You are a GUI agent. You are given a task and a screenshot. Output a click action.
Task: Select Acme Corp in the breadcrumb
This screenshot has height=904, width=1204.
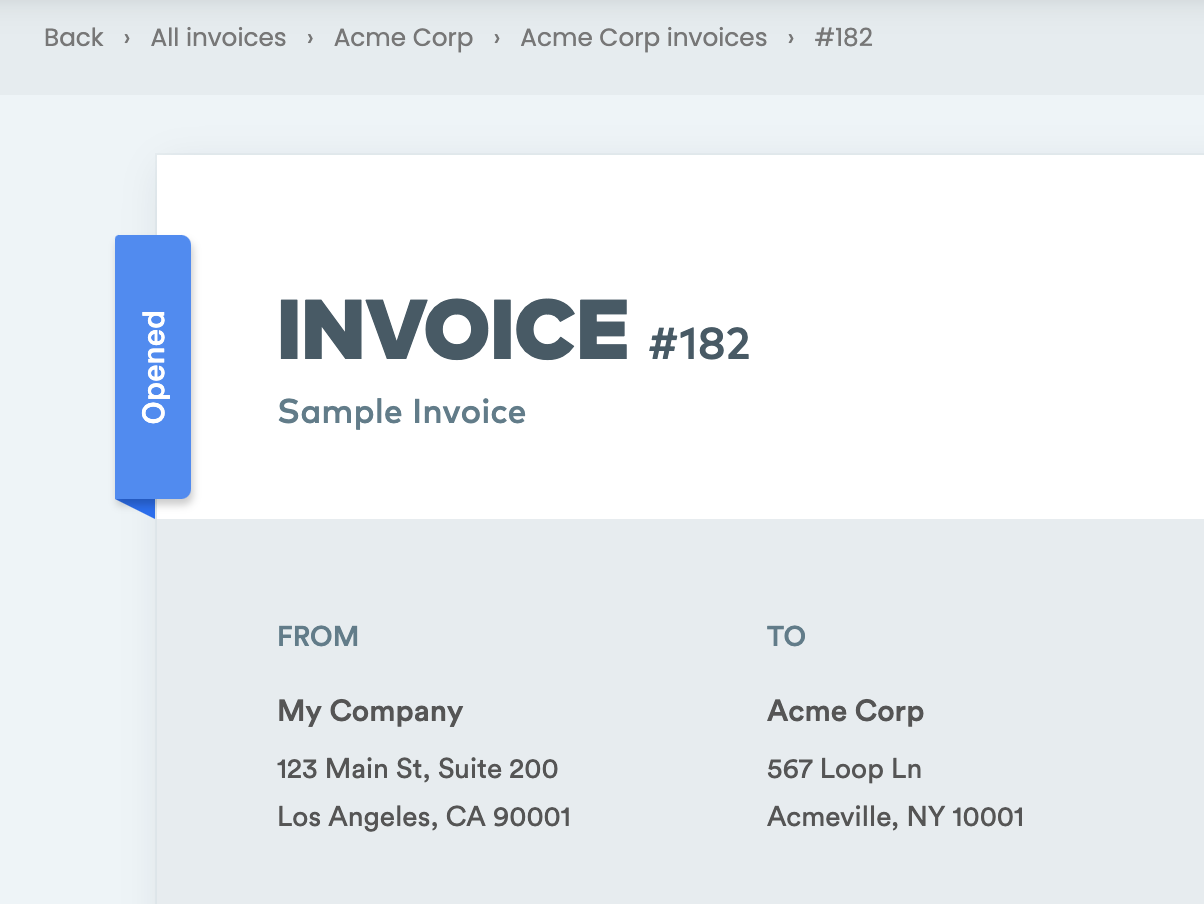[403, 37]
